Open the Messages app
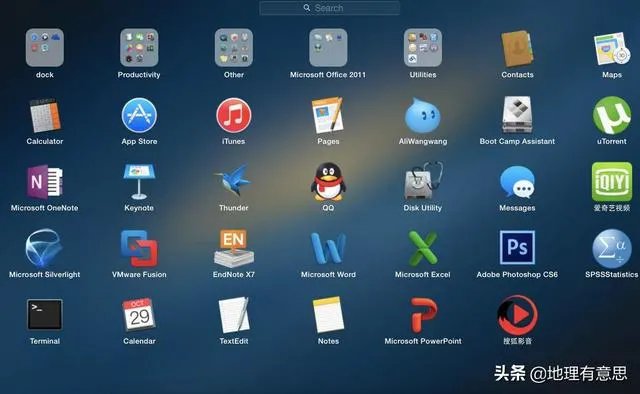 [x=517, y=182]
